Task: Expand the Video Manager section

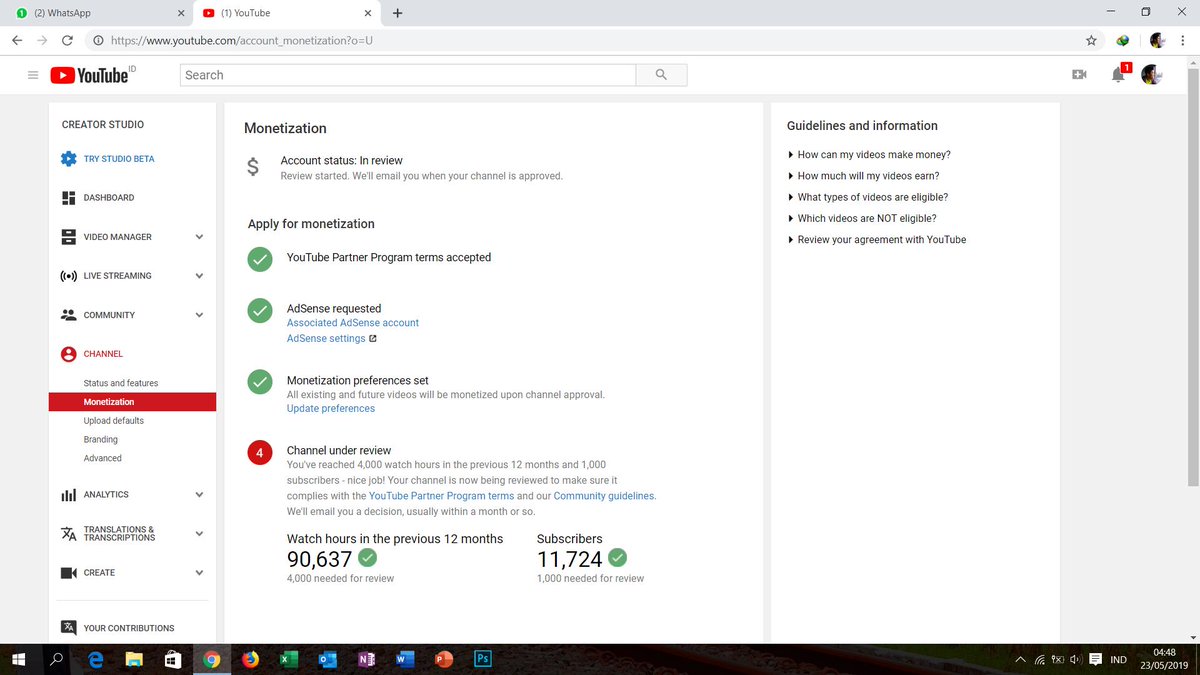Action: coord(199,237)
